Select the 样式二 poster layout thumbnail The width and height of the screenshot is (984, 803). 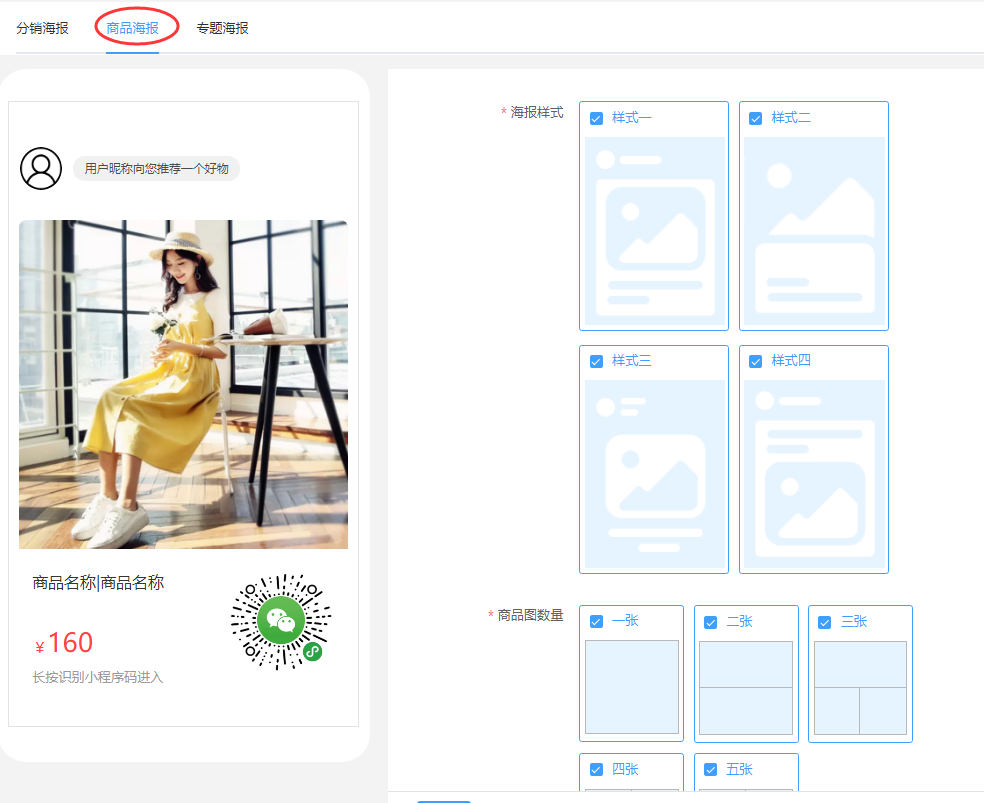coord(814,231)
